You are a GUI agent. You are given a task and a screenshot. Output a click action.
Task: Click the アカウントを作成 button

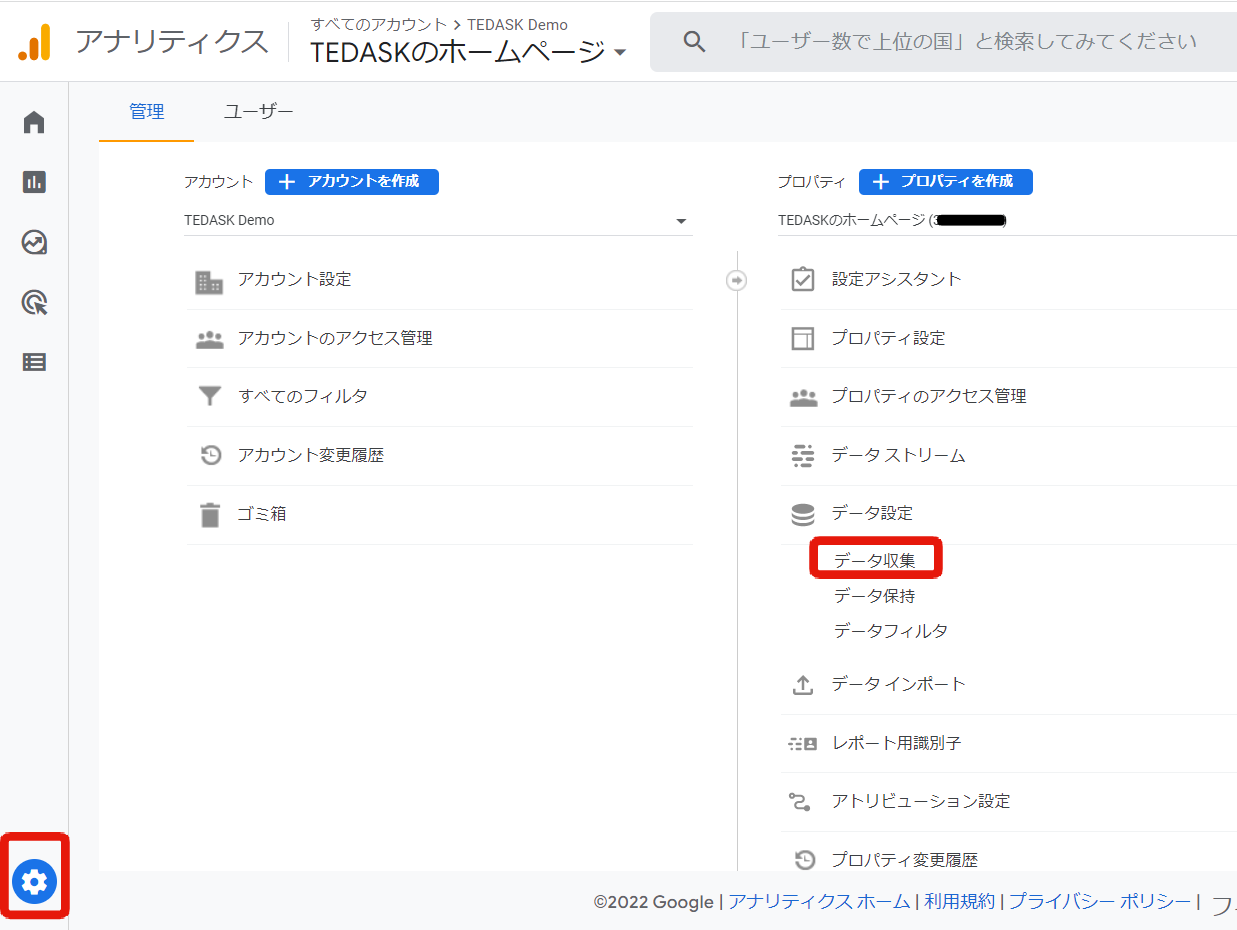(351, 181)
